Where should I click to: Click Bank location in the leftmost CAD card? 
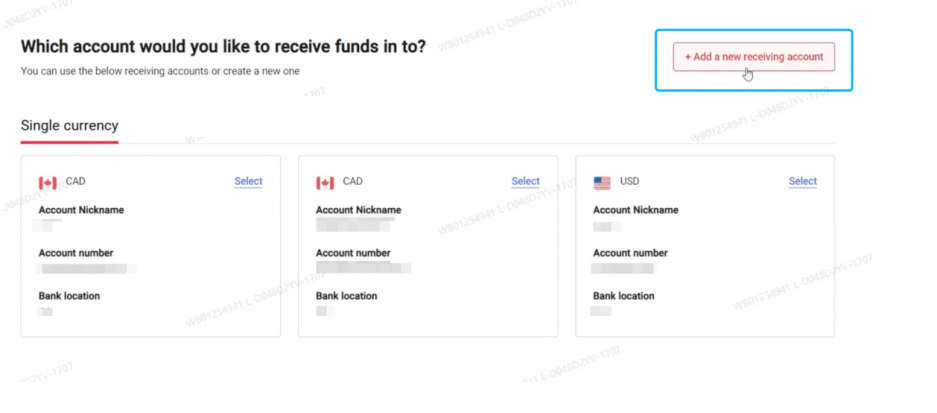pyautogui.click(x=69, y=296)
